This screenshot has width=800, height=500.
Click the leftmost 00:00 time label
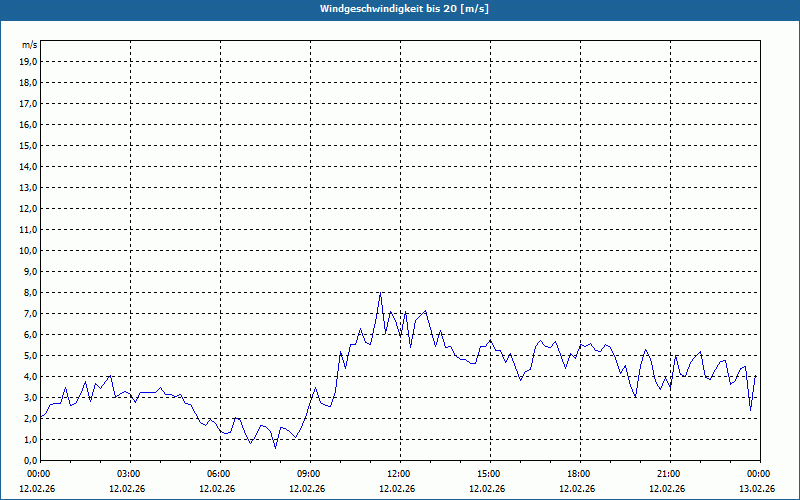point(39,474)
